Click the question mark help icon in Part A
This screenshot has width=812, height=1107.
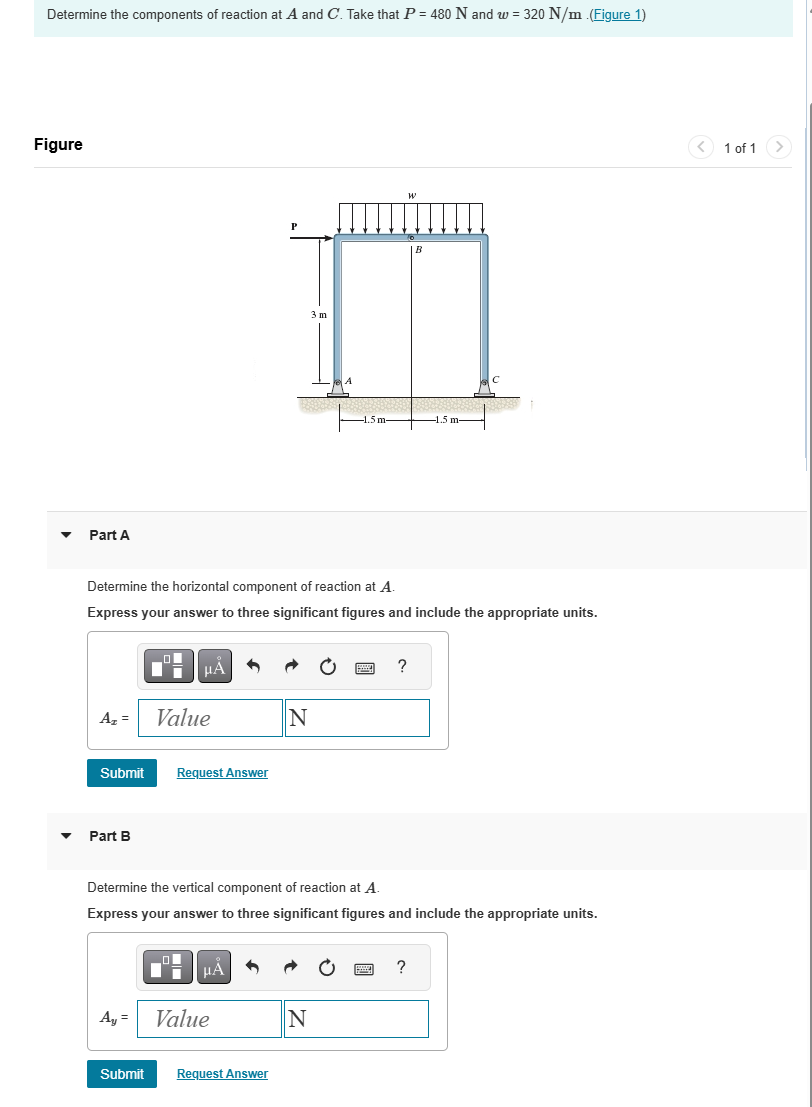(x=401, y=666)
